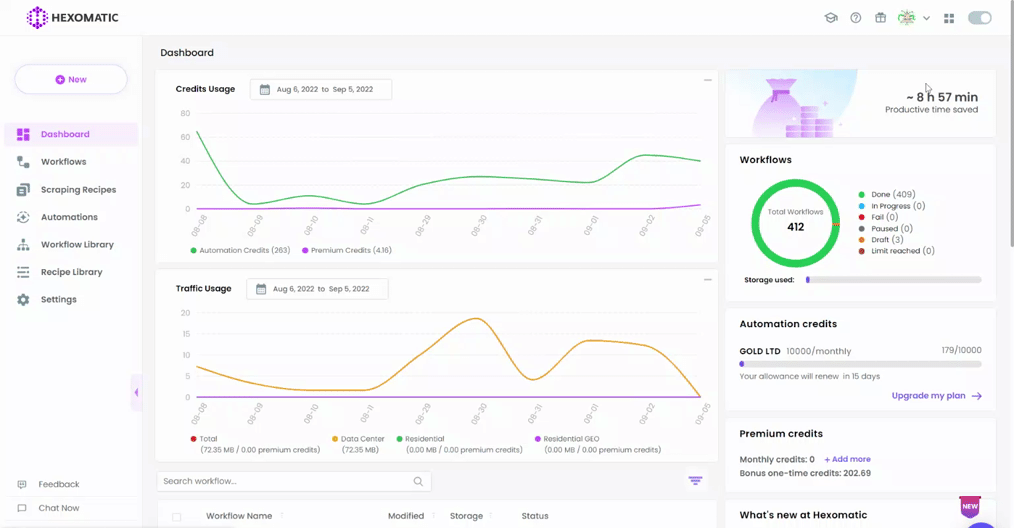Collapse the Traffic Usage panel
Image resolution: width=1014 pixels, height=528 pixels.
click(x=707, y=280)
